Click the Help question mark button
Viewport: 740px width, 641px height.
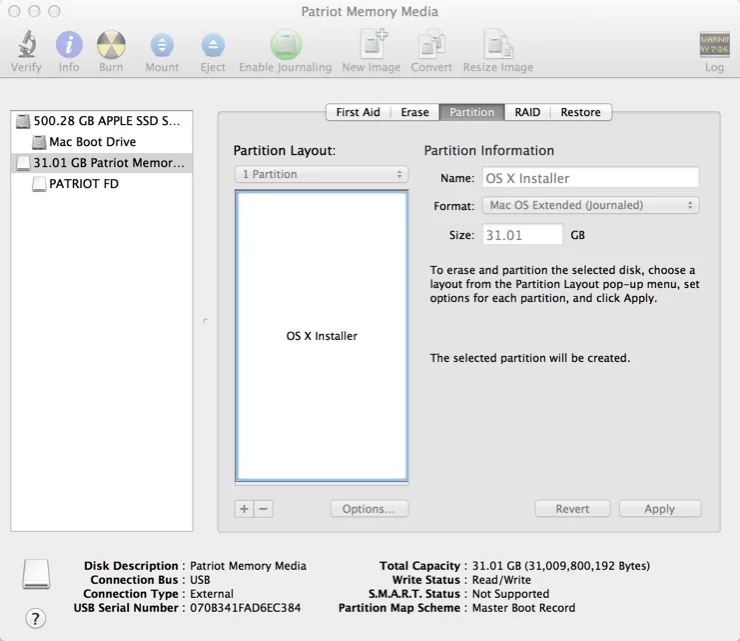pos(35,618)
